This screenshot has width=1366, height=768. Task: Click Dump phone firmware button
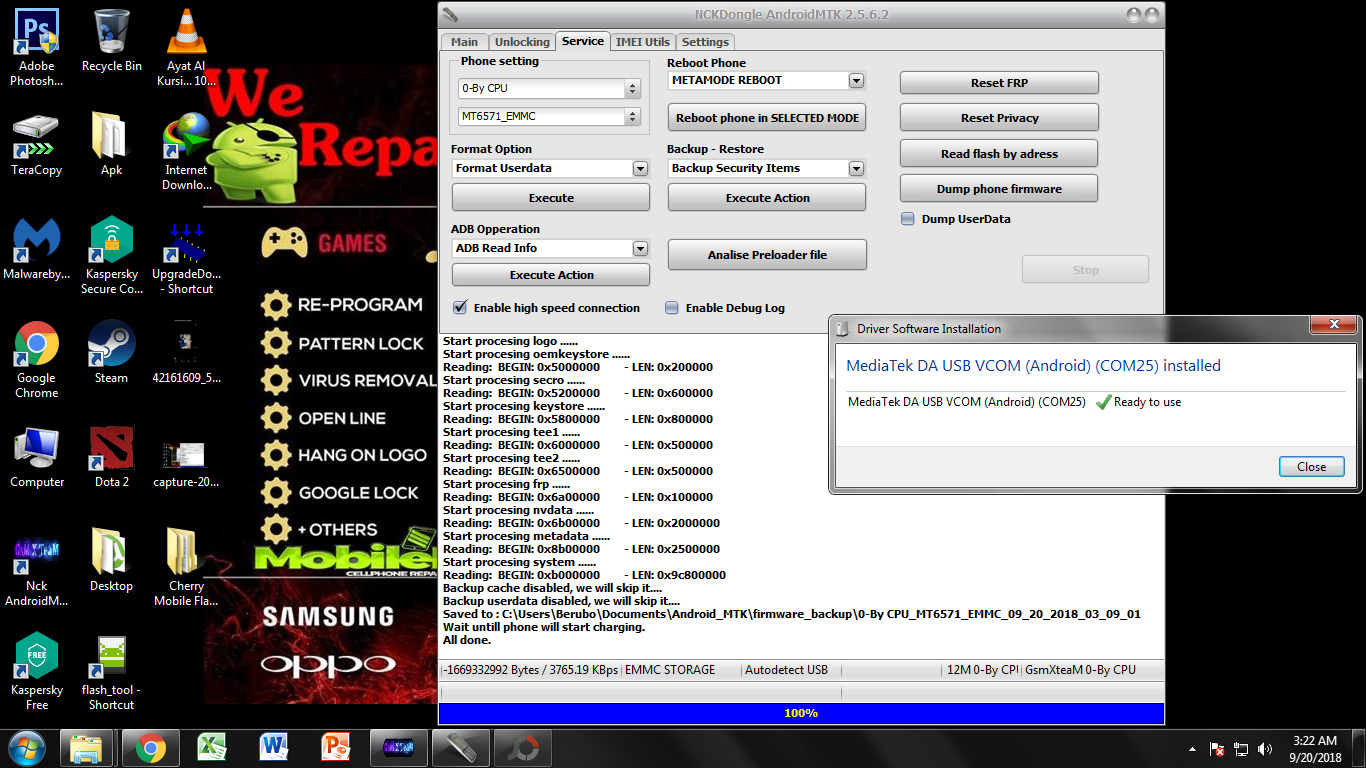point(999,189)
